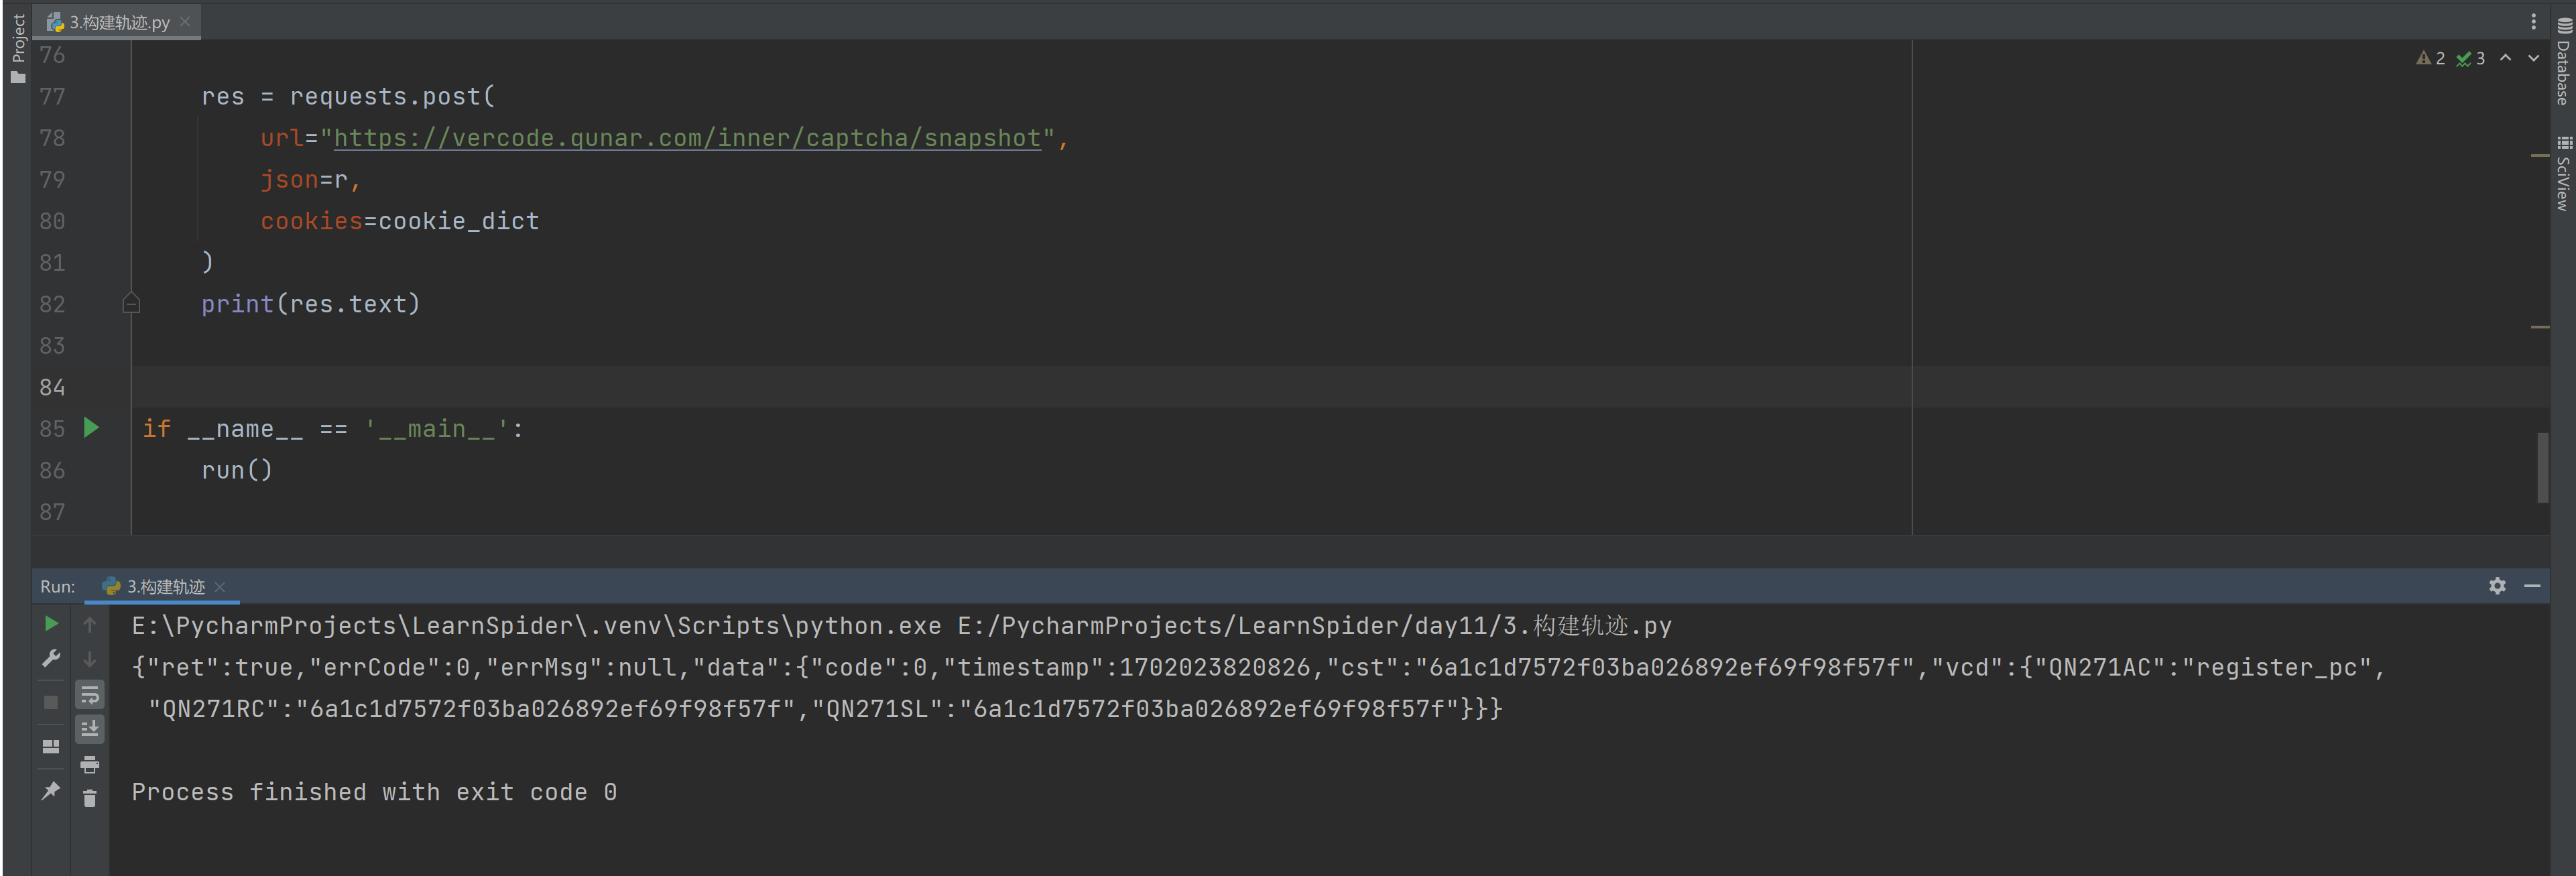Click the editor vertical scrollbar thumb

click(x=2542, y=468)
